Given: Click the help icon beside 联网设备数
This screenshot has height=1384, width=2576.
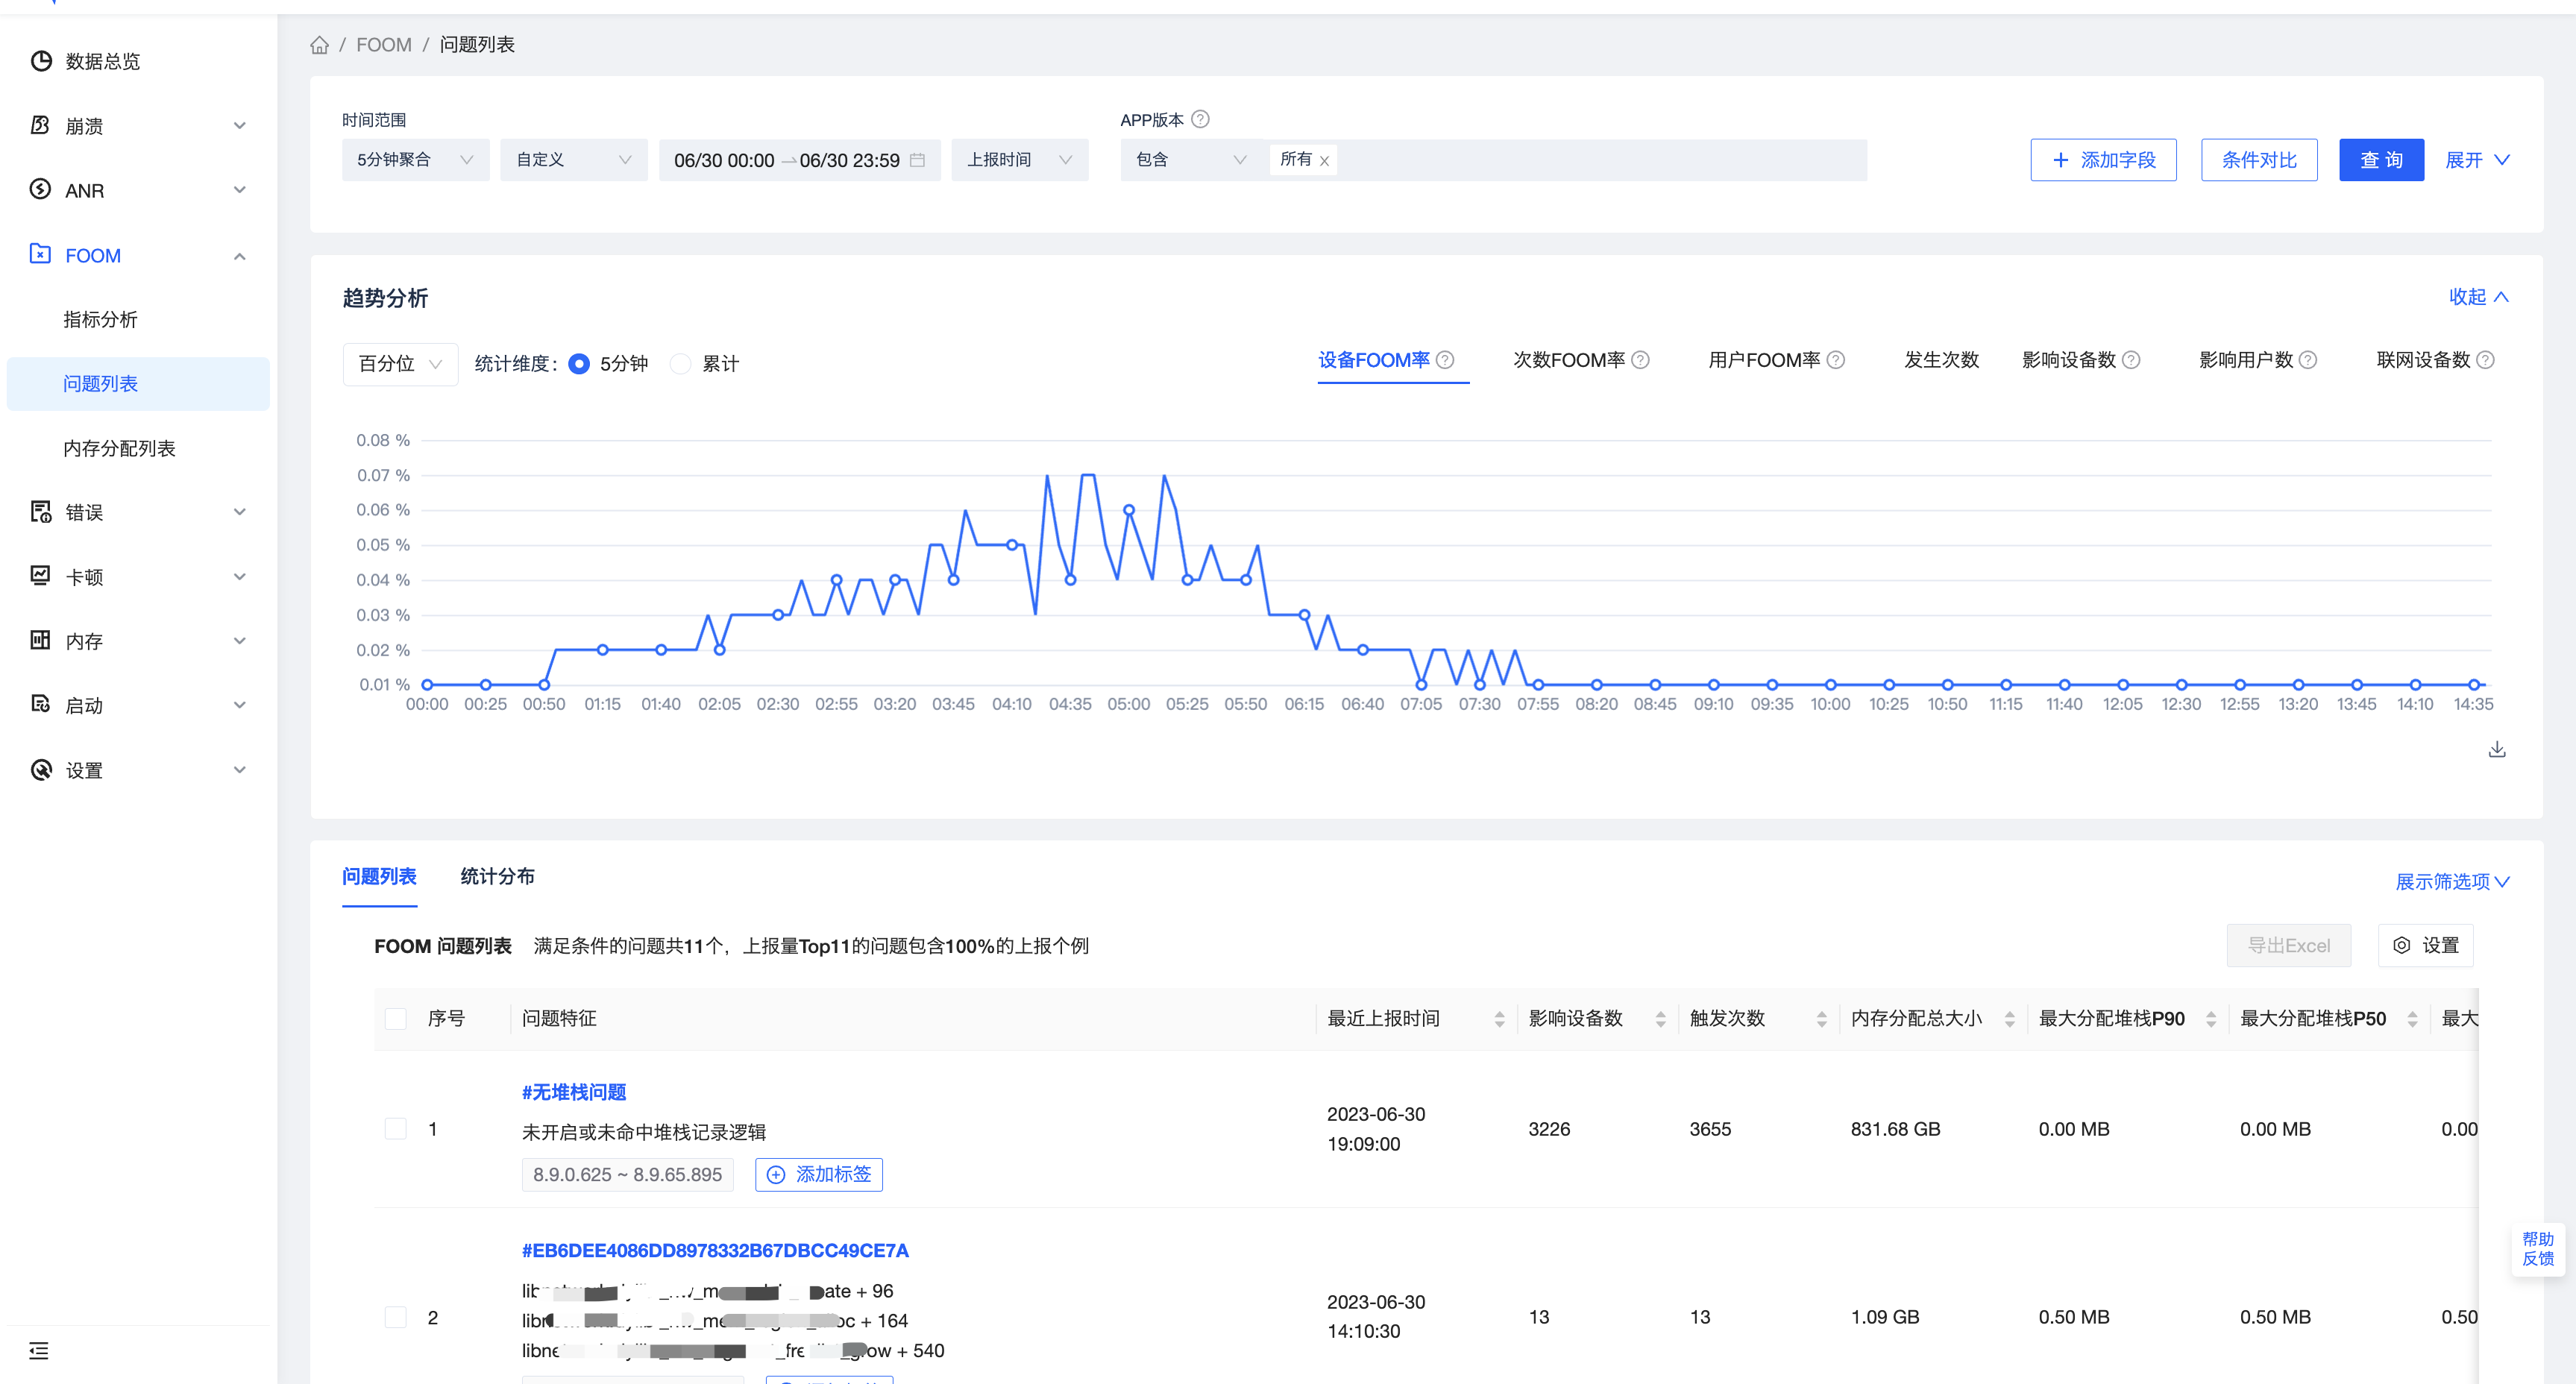Looking at the screenshot, I should click(2485, 360).
